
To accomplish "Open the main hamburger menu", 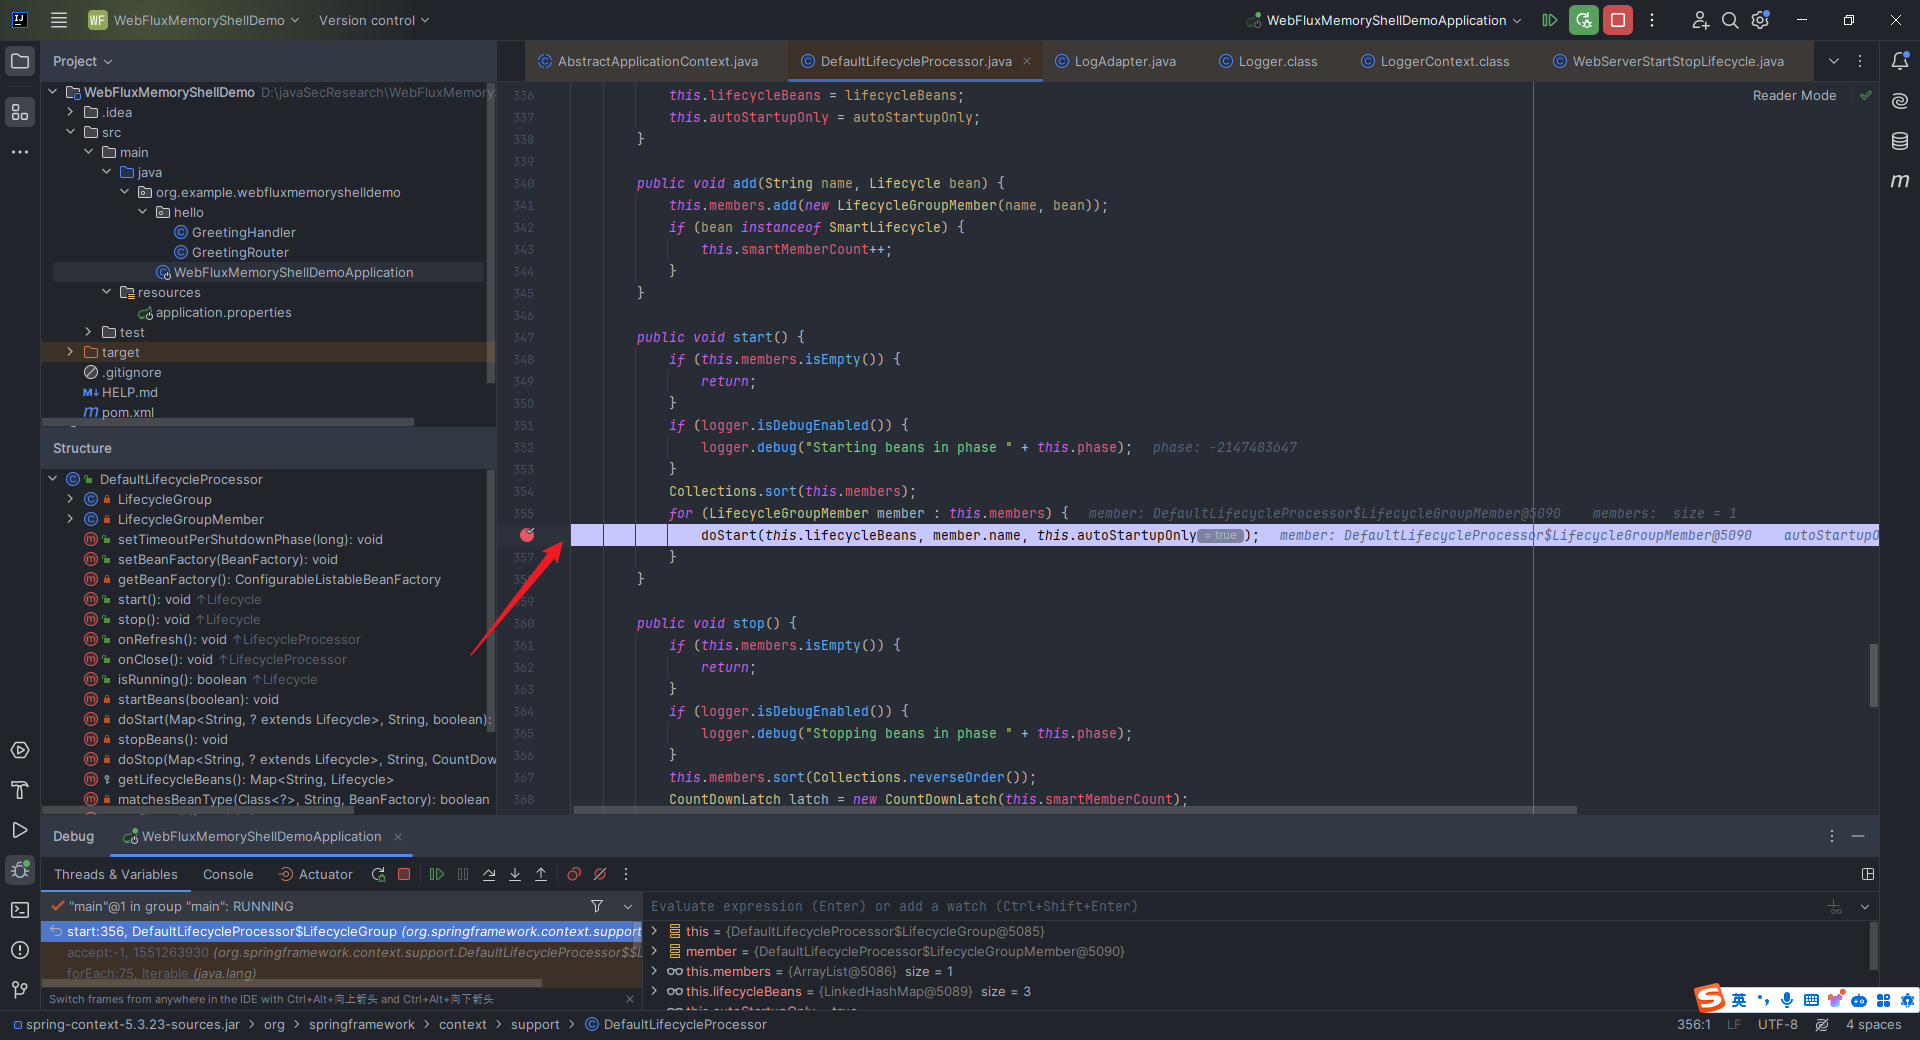I will click(x=59, y=20).
